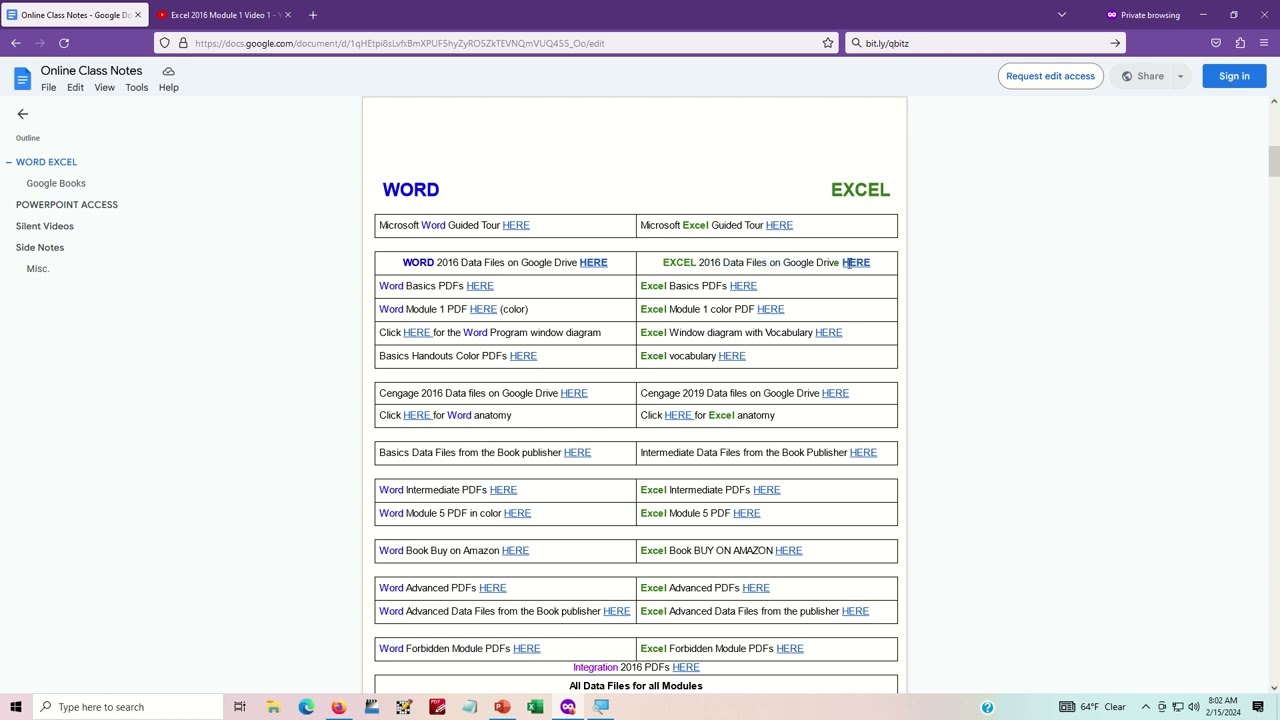Open the Edit menu

(x=75, y=88)
